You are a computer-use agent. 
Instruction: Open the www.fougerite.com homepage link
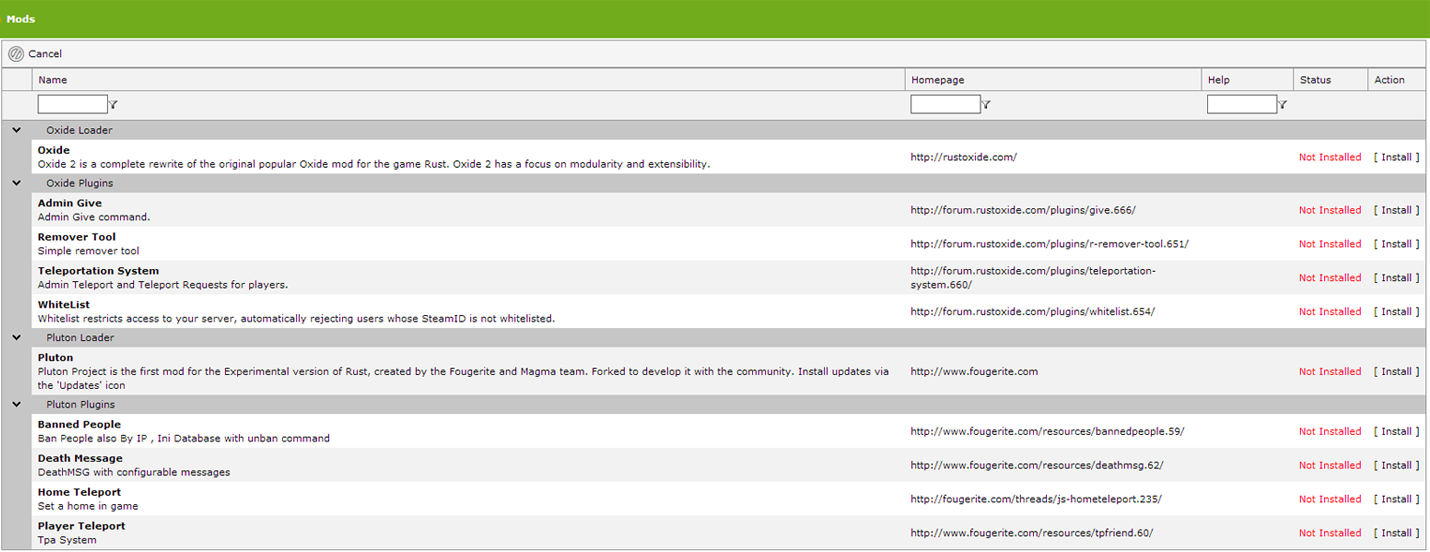click(x=974, y=371)
